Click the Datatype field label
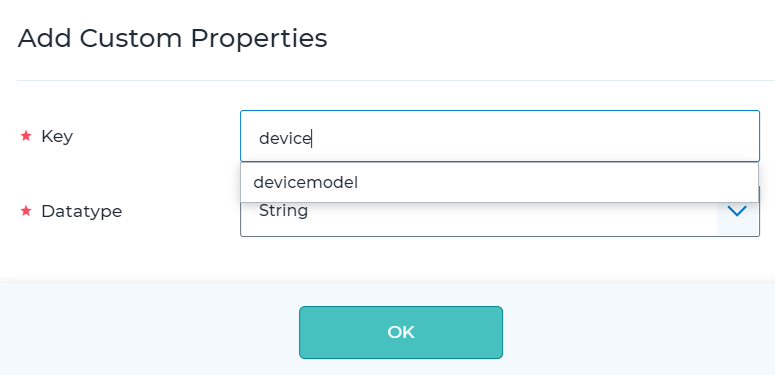Viewport: 775px width, 375px height. tap(82, 211)
